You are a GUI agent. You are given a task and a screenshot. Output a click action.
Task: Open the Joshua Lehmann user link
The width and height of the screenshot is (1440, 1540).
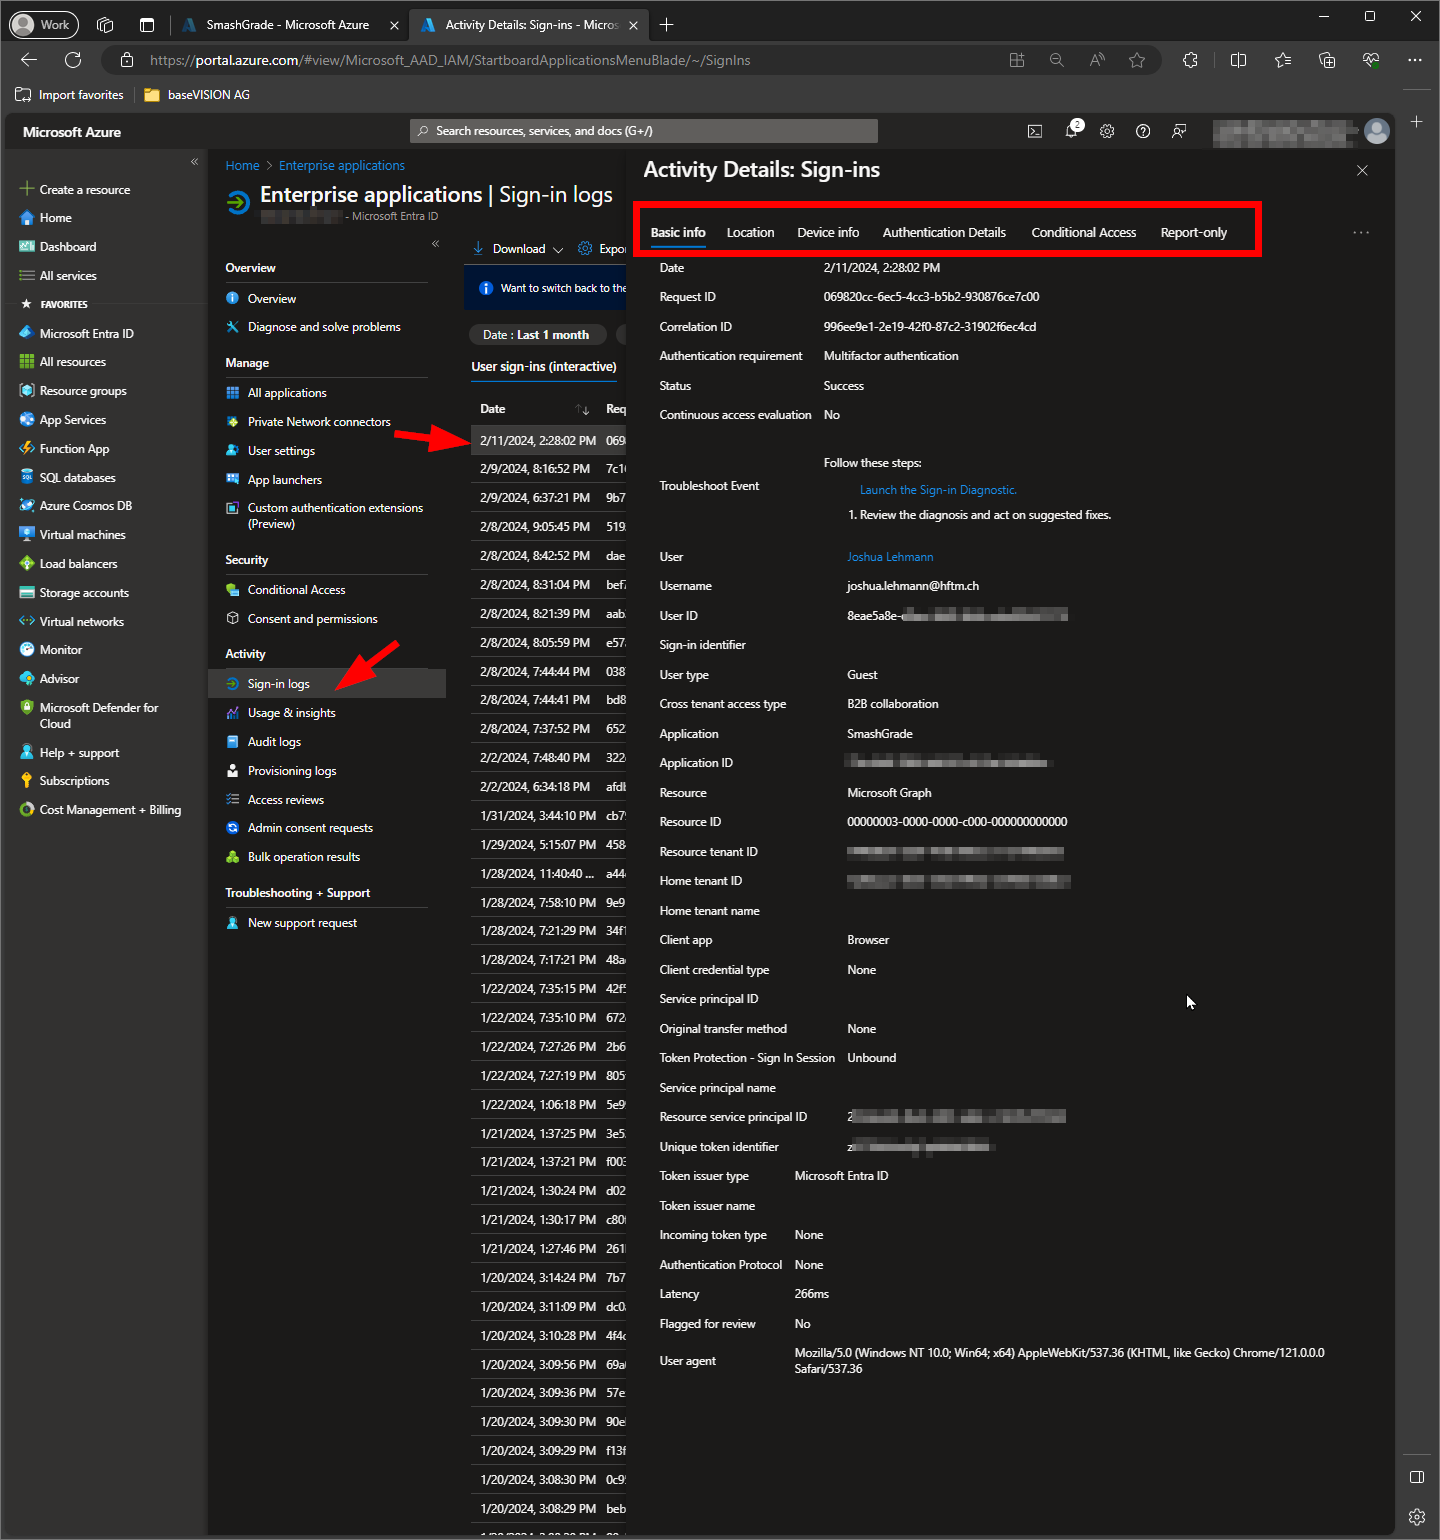click(890, 557)
